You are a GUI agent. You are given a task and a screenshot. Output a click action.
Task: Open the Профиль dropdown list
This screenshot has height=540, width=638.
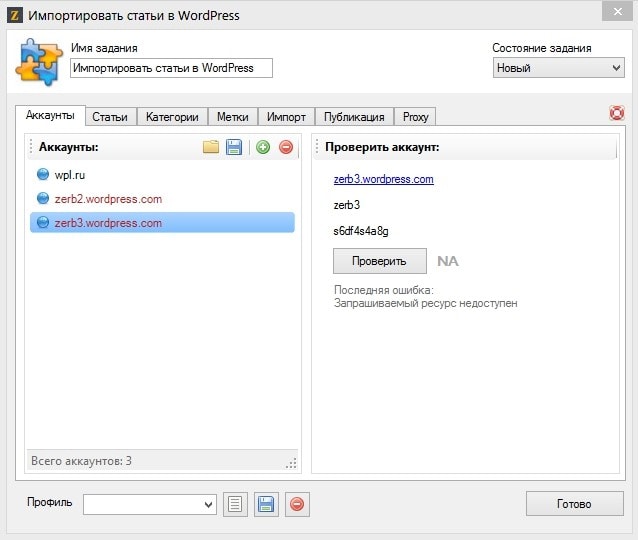[x=150, y=505]
